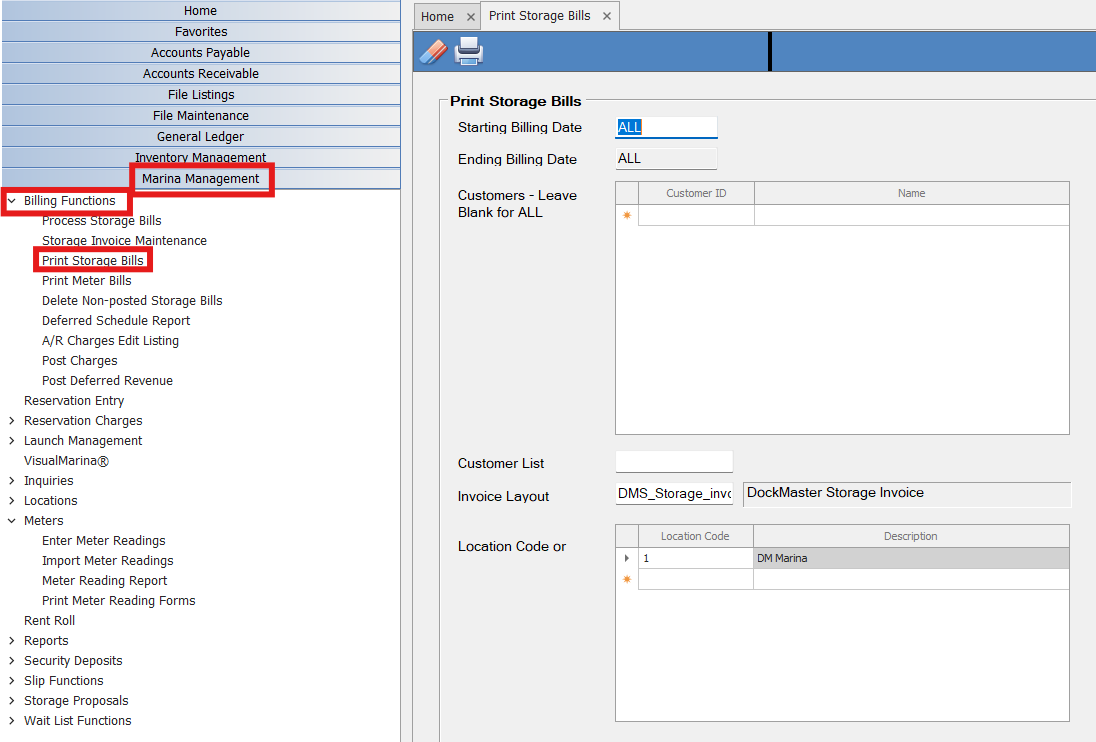Switch to the Home tab
The width and height of the screenshot is (1096, 742).
[x=437, y=17]
